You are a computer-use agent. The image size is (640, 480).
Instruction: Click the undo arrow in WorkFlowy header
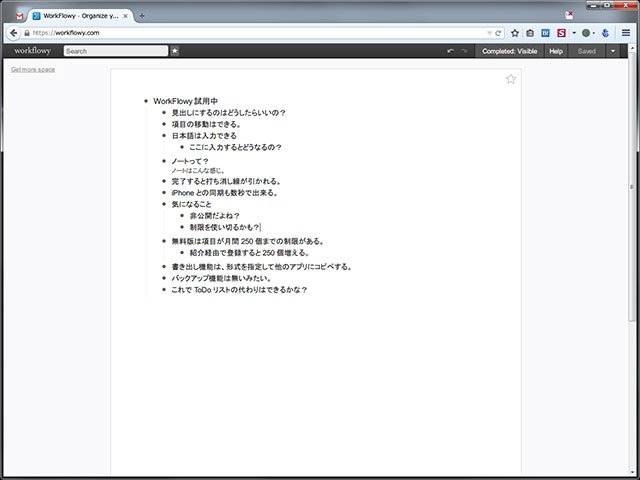click(x=451, y=51)
